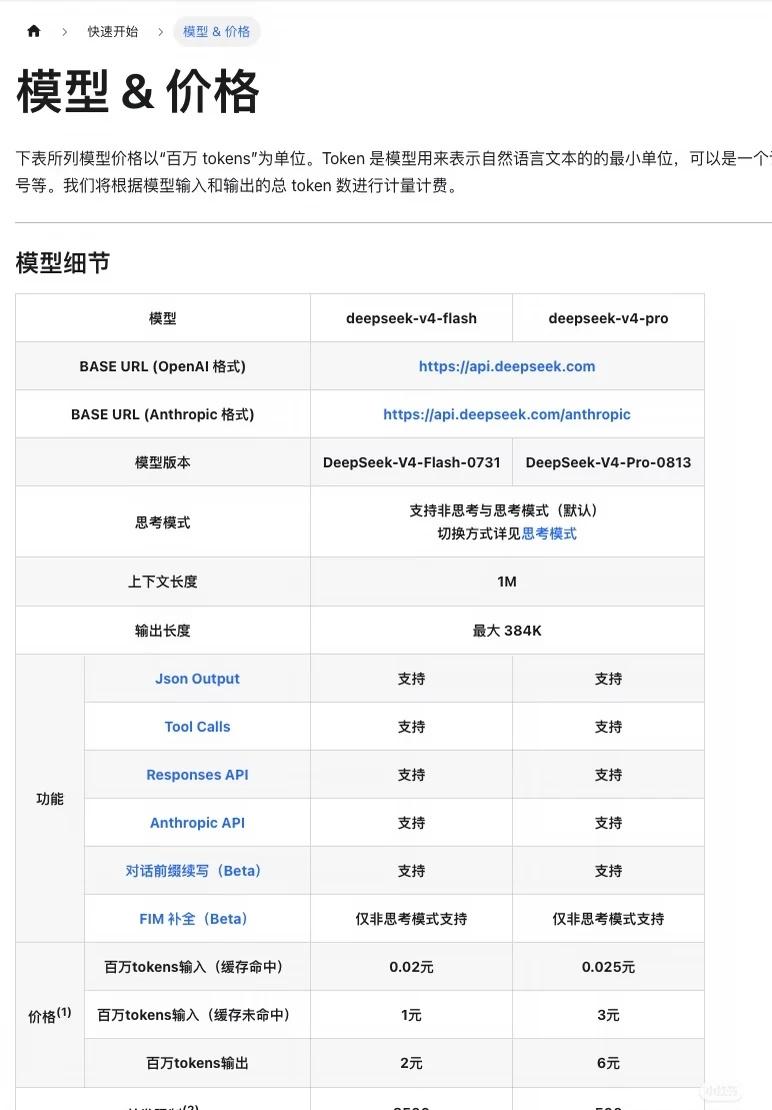This screenshot has width=772, height=1110.
Task: Select the DeepSeek-V4-Flash-0731 version cell
Action: pos(411,462)
